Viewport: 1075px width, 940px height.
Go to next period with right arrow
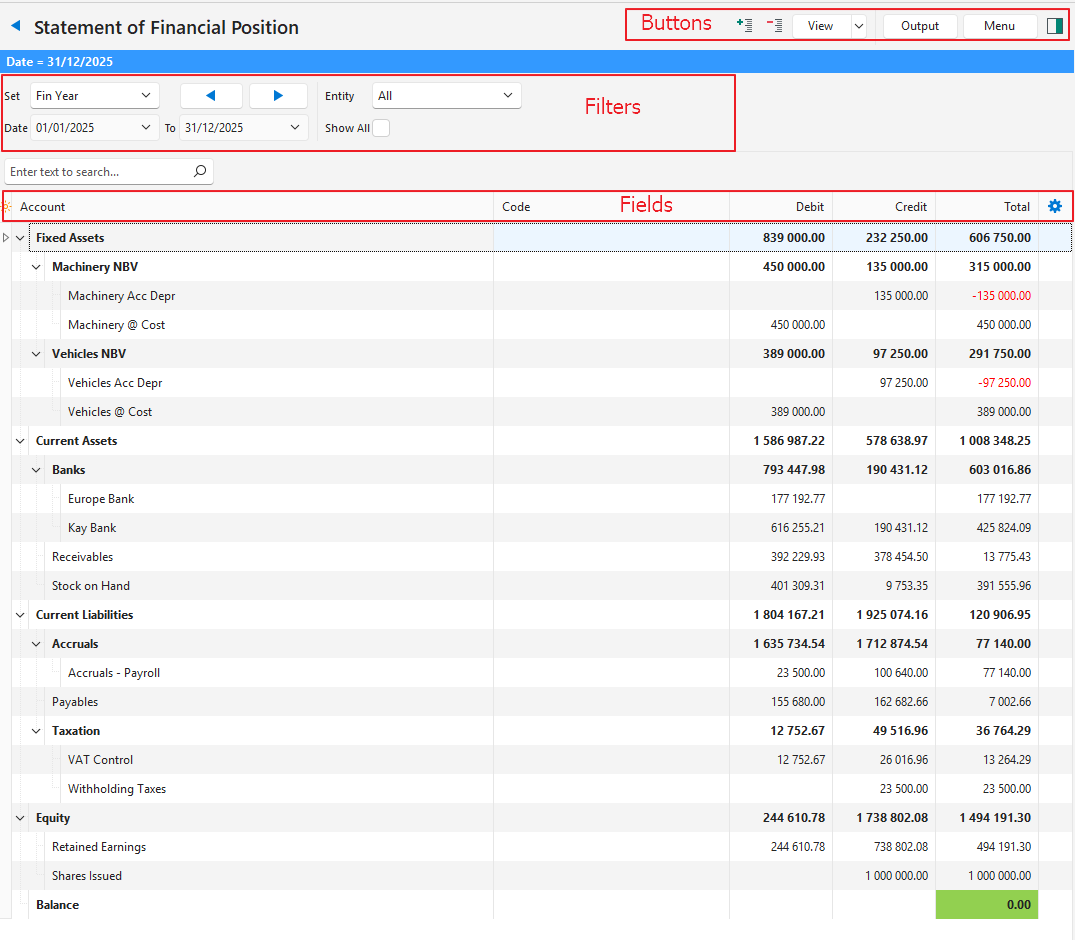pos(278,96)
